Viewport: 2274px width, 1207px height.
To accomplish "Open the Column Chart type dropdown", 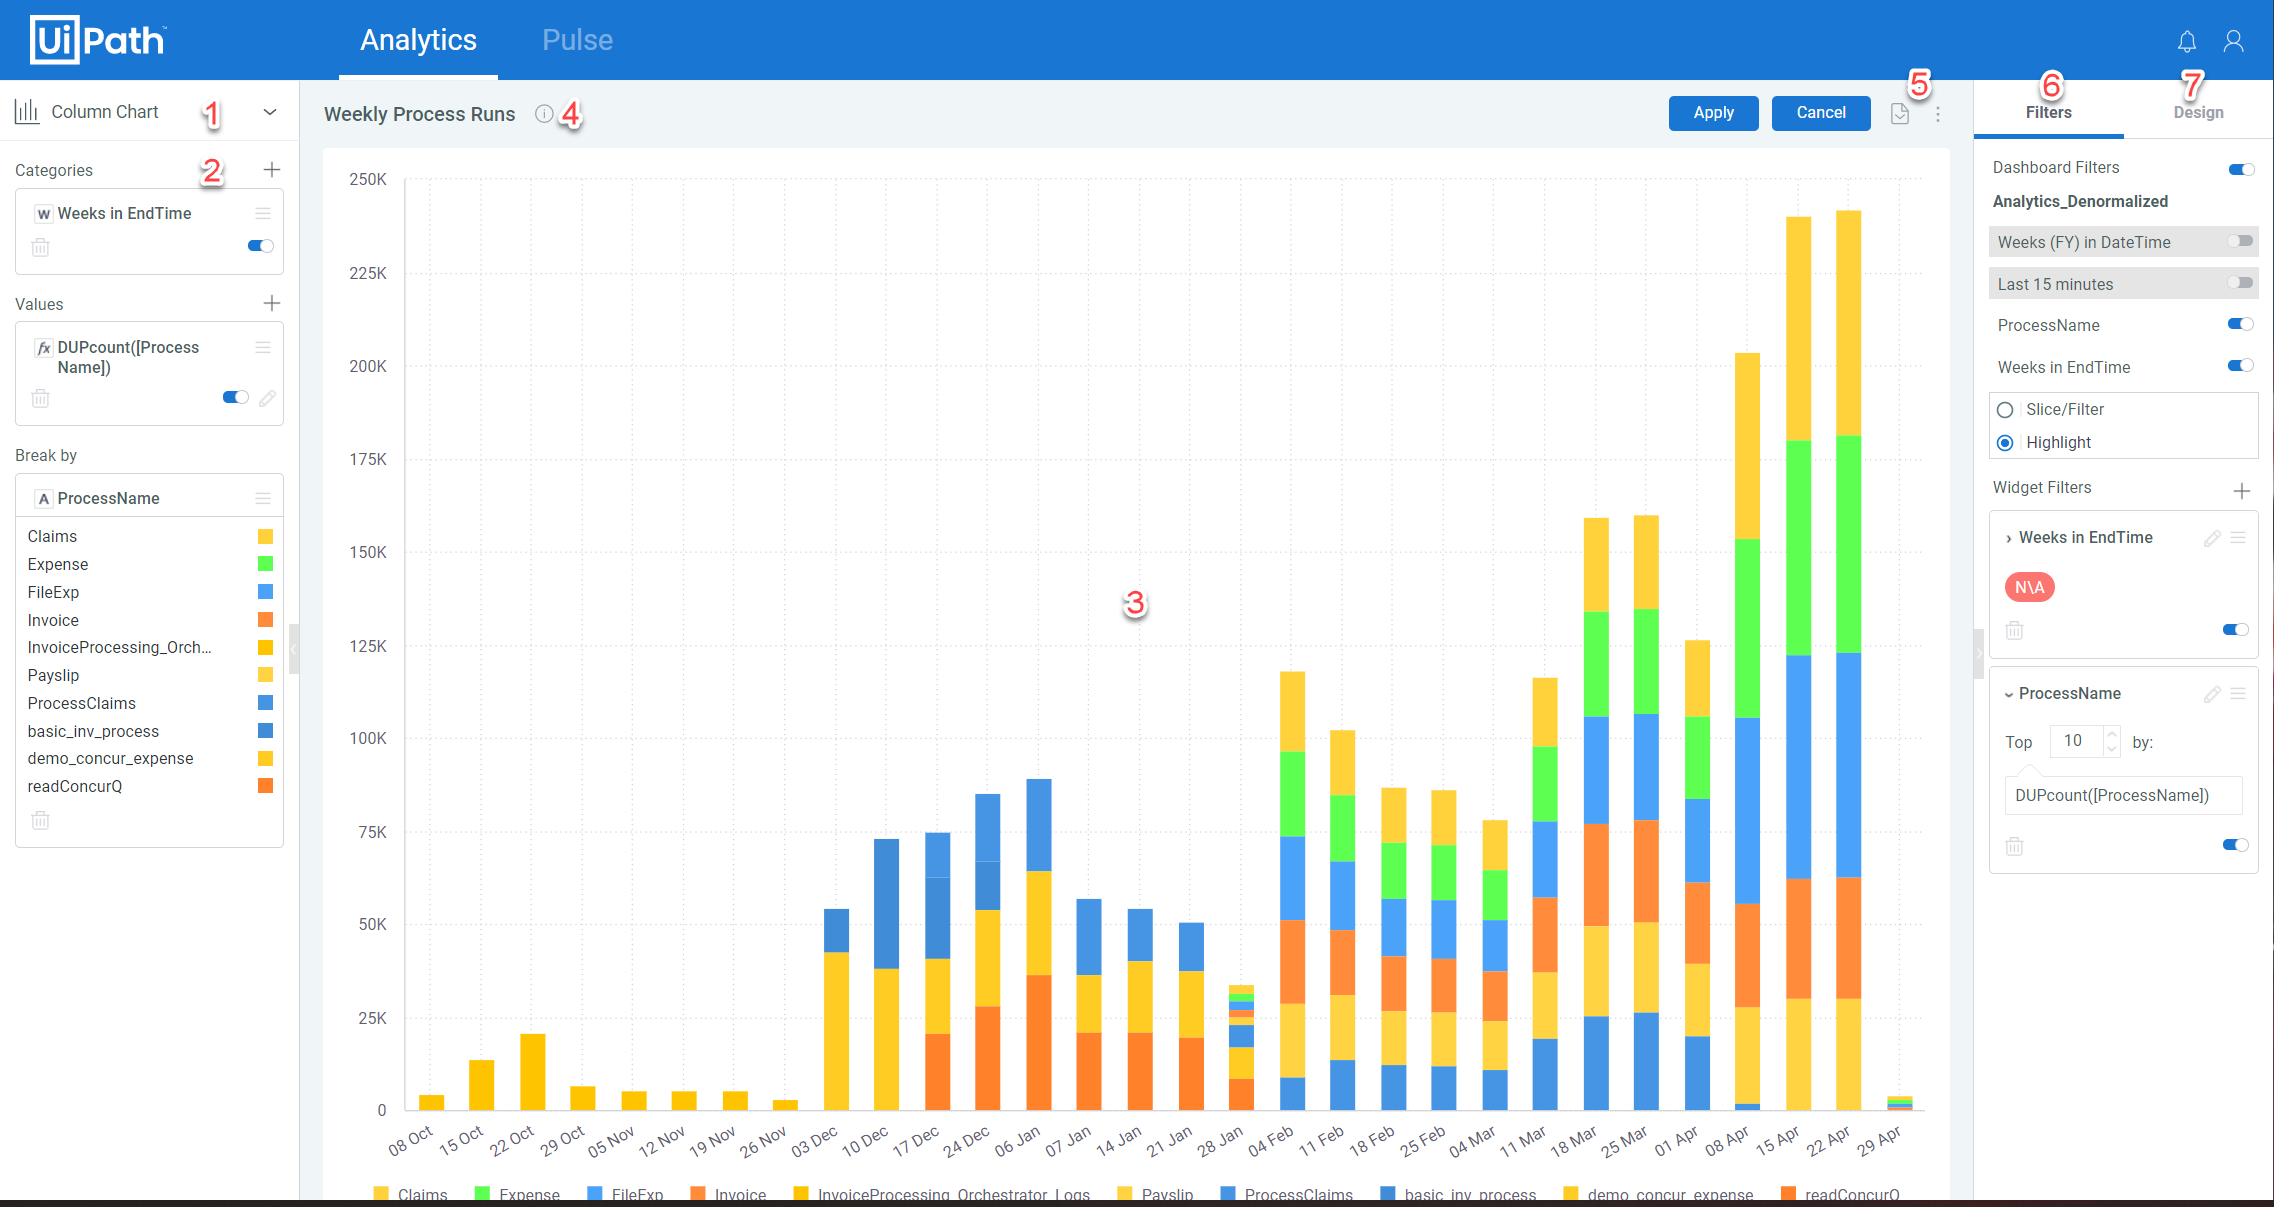I will (269, 111).
